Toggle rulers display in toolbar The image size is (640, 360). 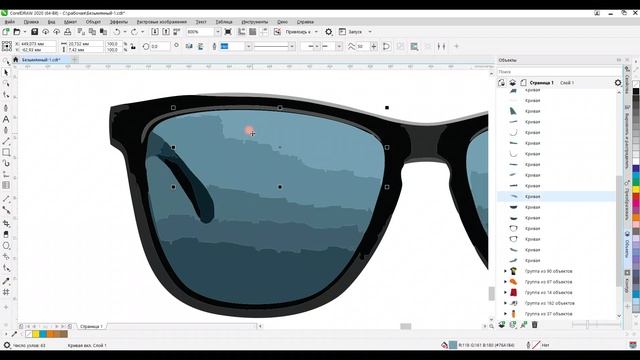tap(242, 32)
